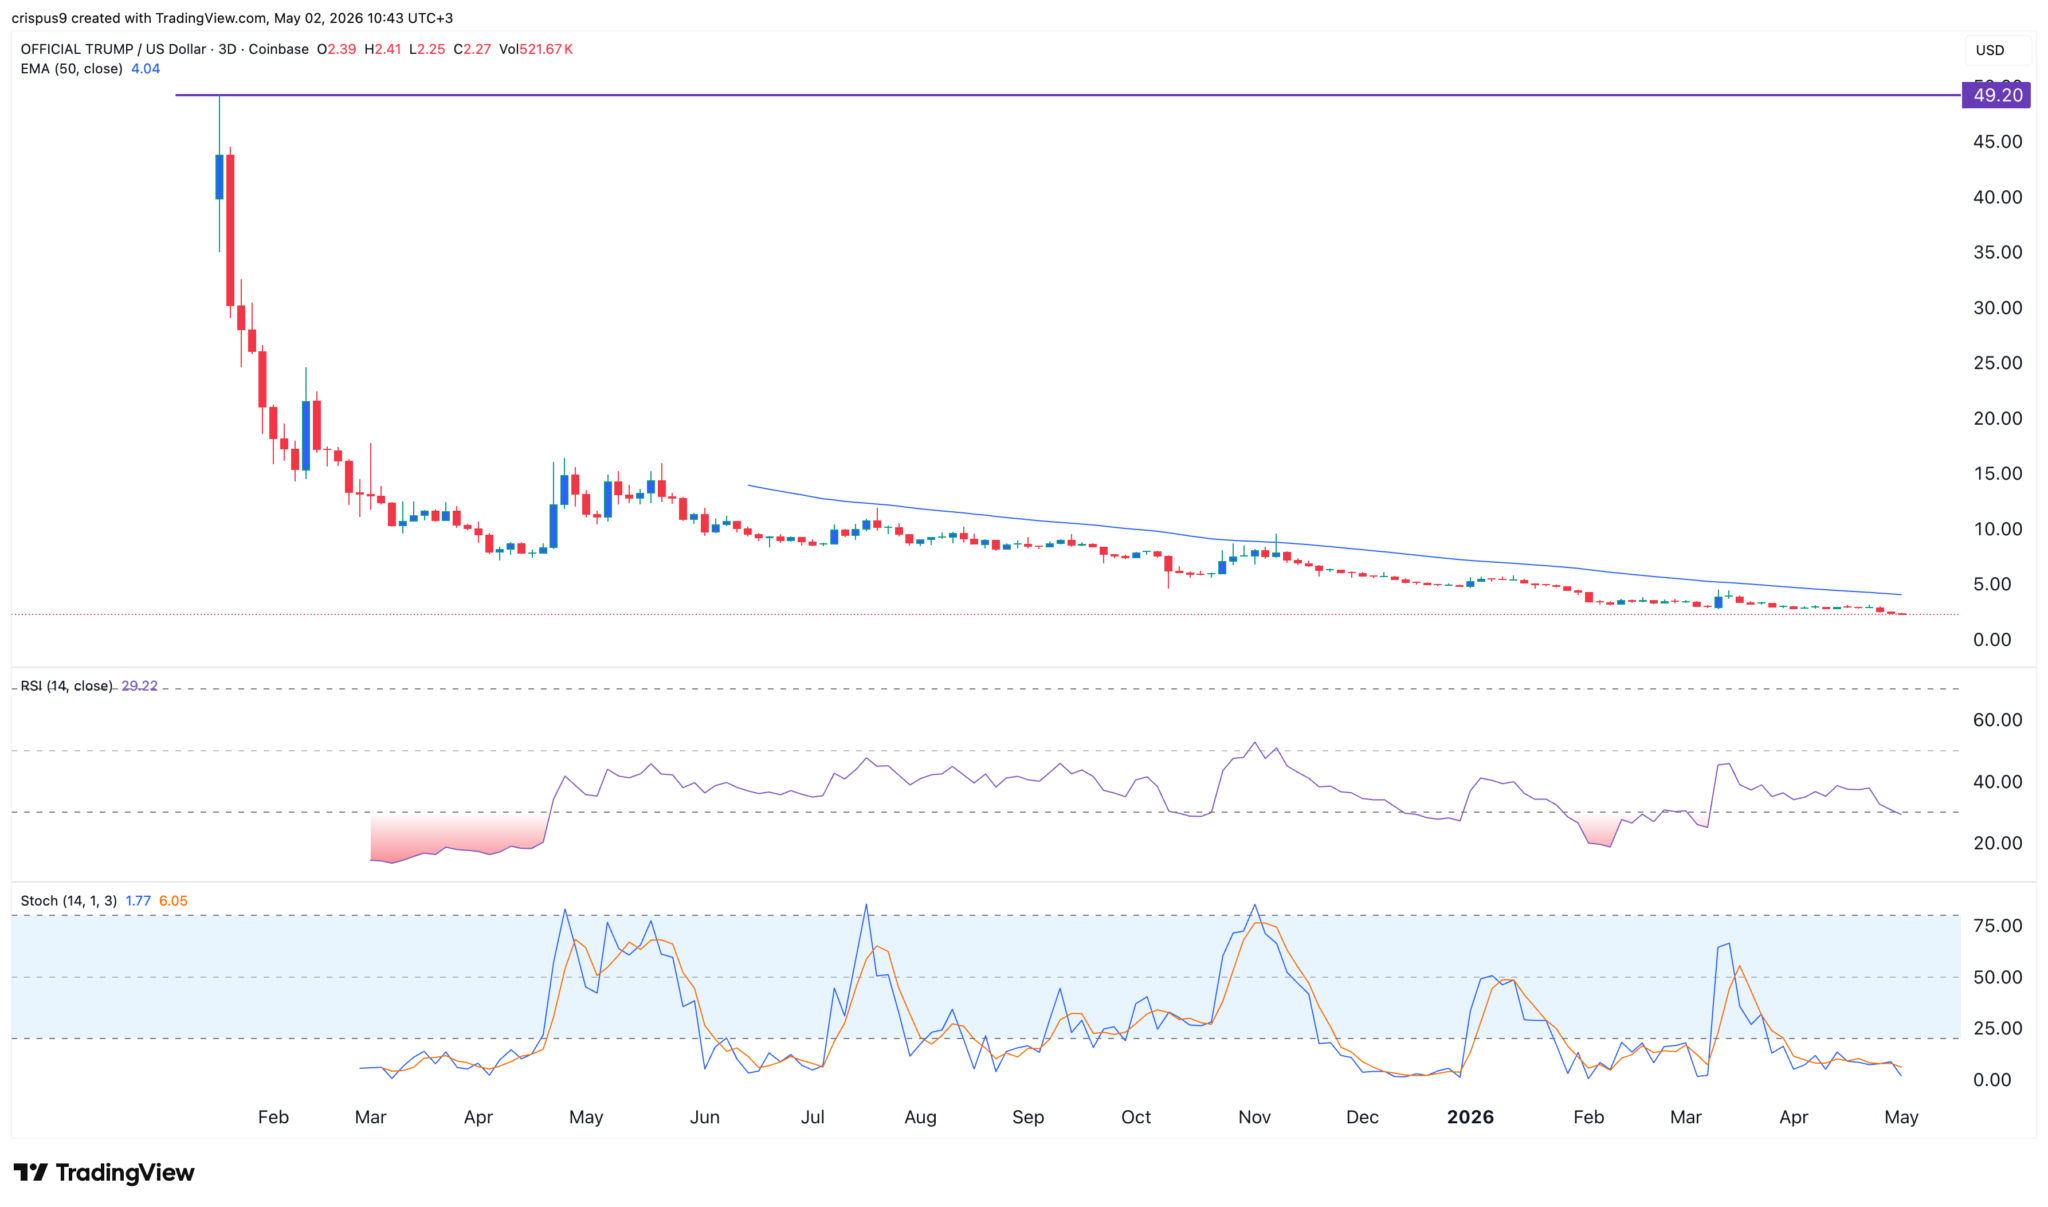Image resolution: width=2048 pixels, height=1207 pixels.
Task: Click the EMA value 4.04
Action: [x=146, y=69]
